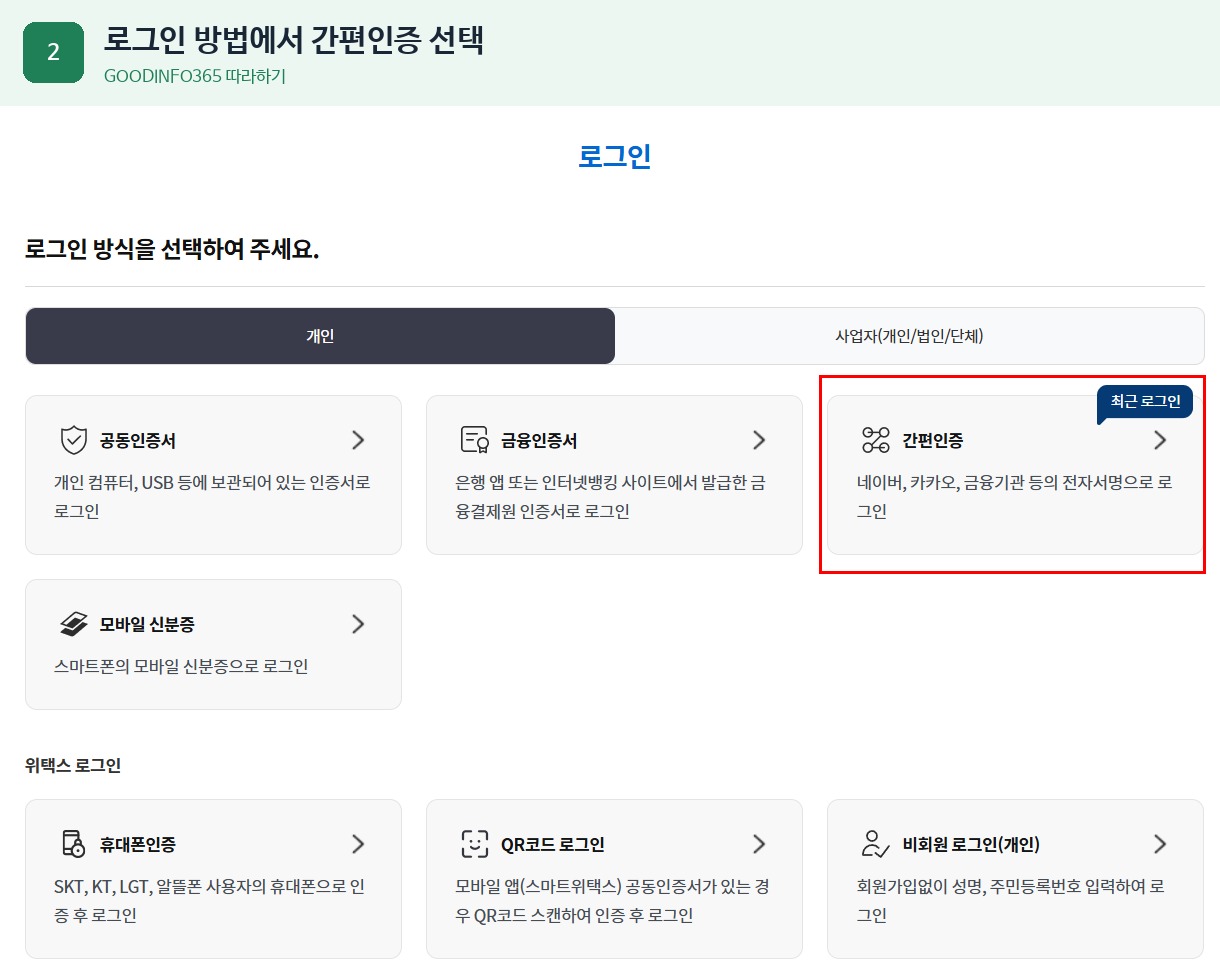
Task: Choose 모바일 신분증 login title
Action: (x=147, y=625)
